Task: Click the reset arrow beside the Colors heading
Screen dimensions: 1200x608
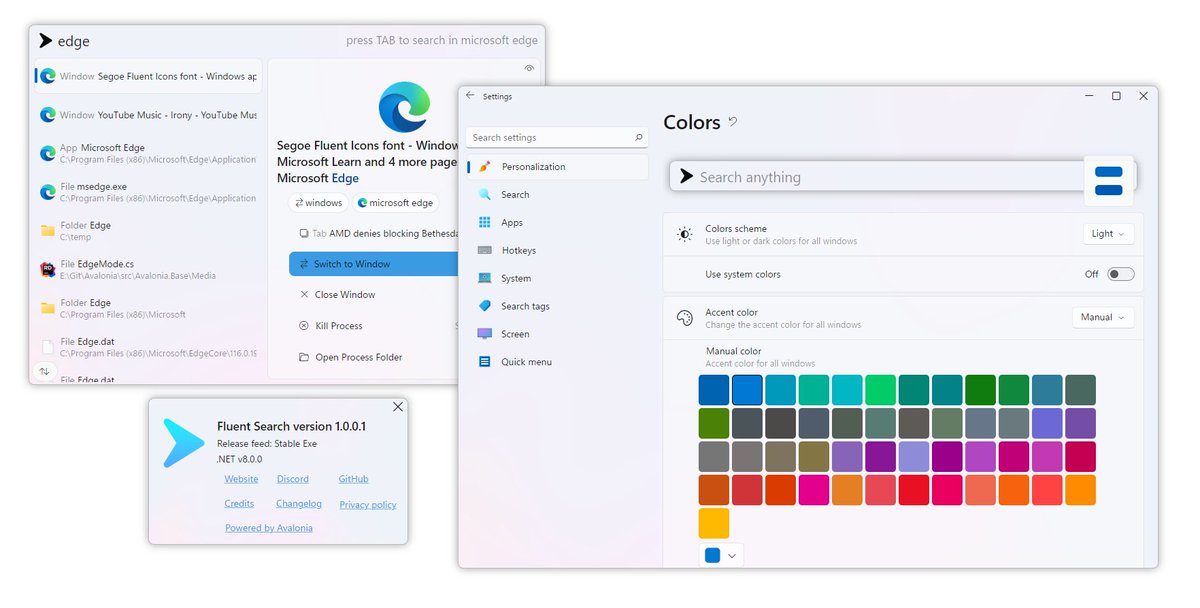Action: click(733, 122)
